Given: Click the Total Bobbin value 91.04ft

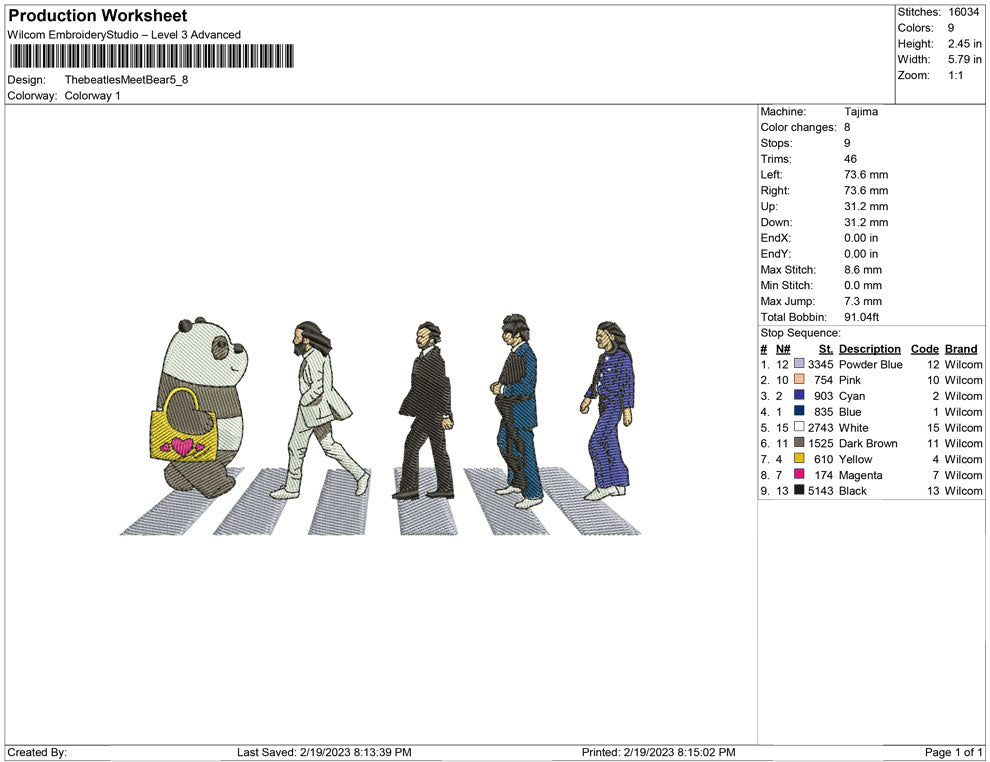Looking at the screenshot, I should point(862,317).
